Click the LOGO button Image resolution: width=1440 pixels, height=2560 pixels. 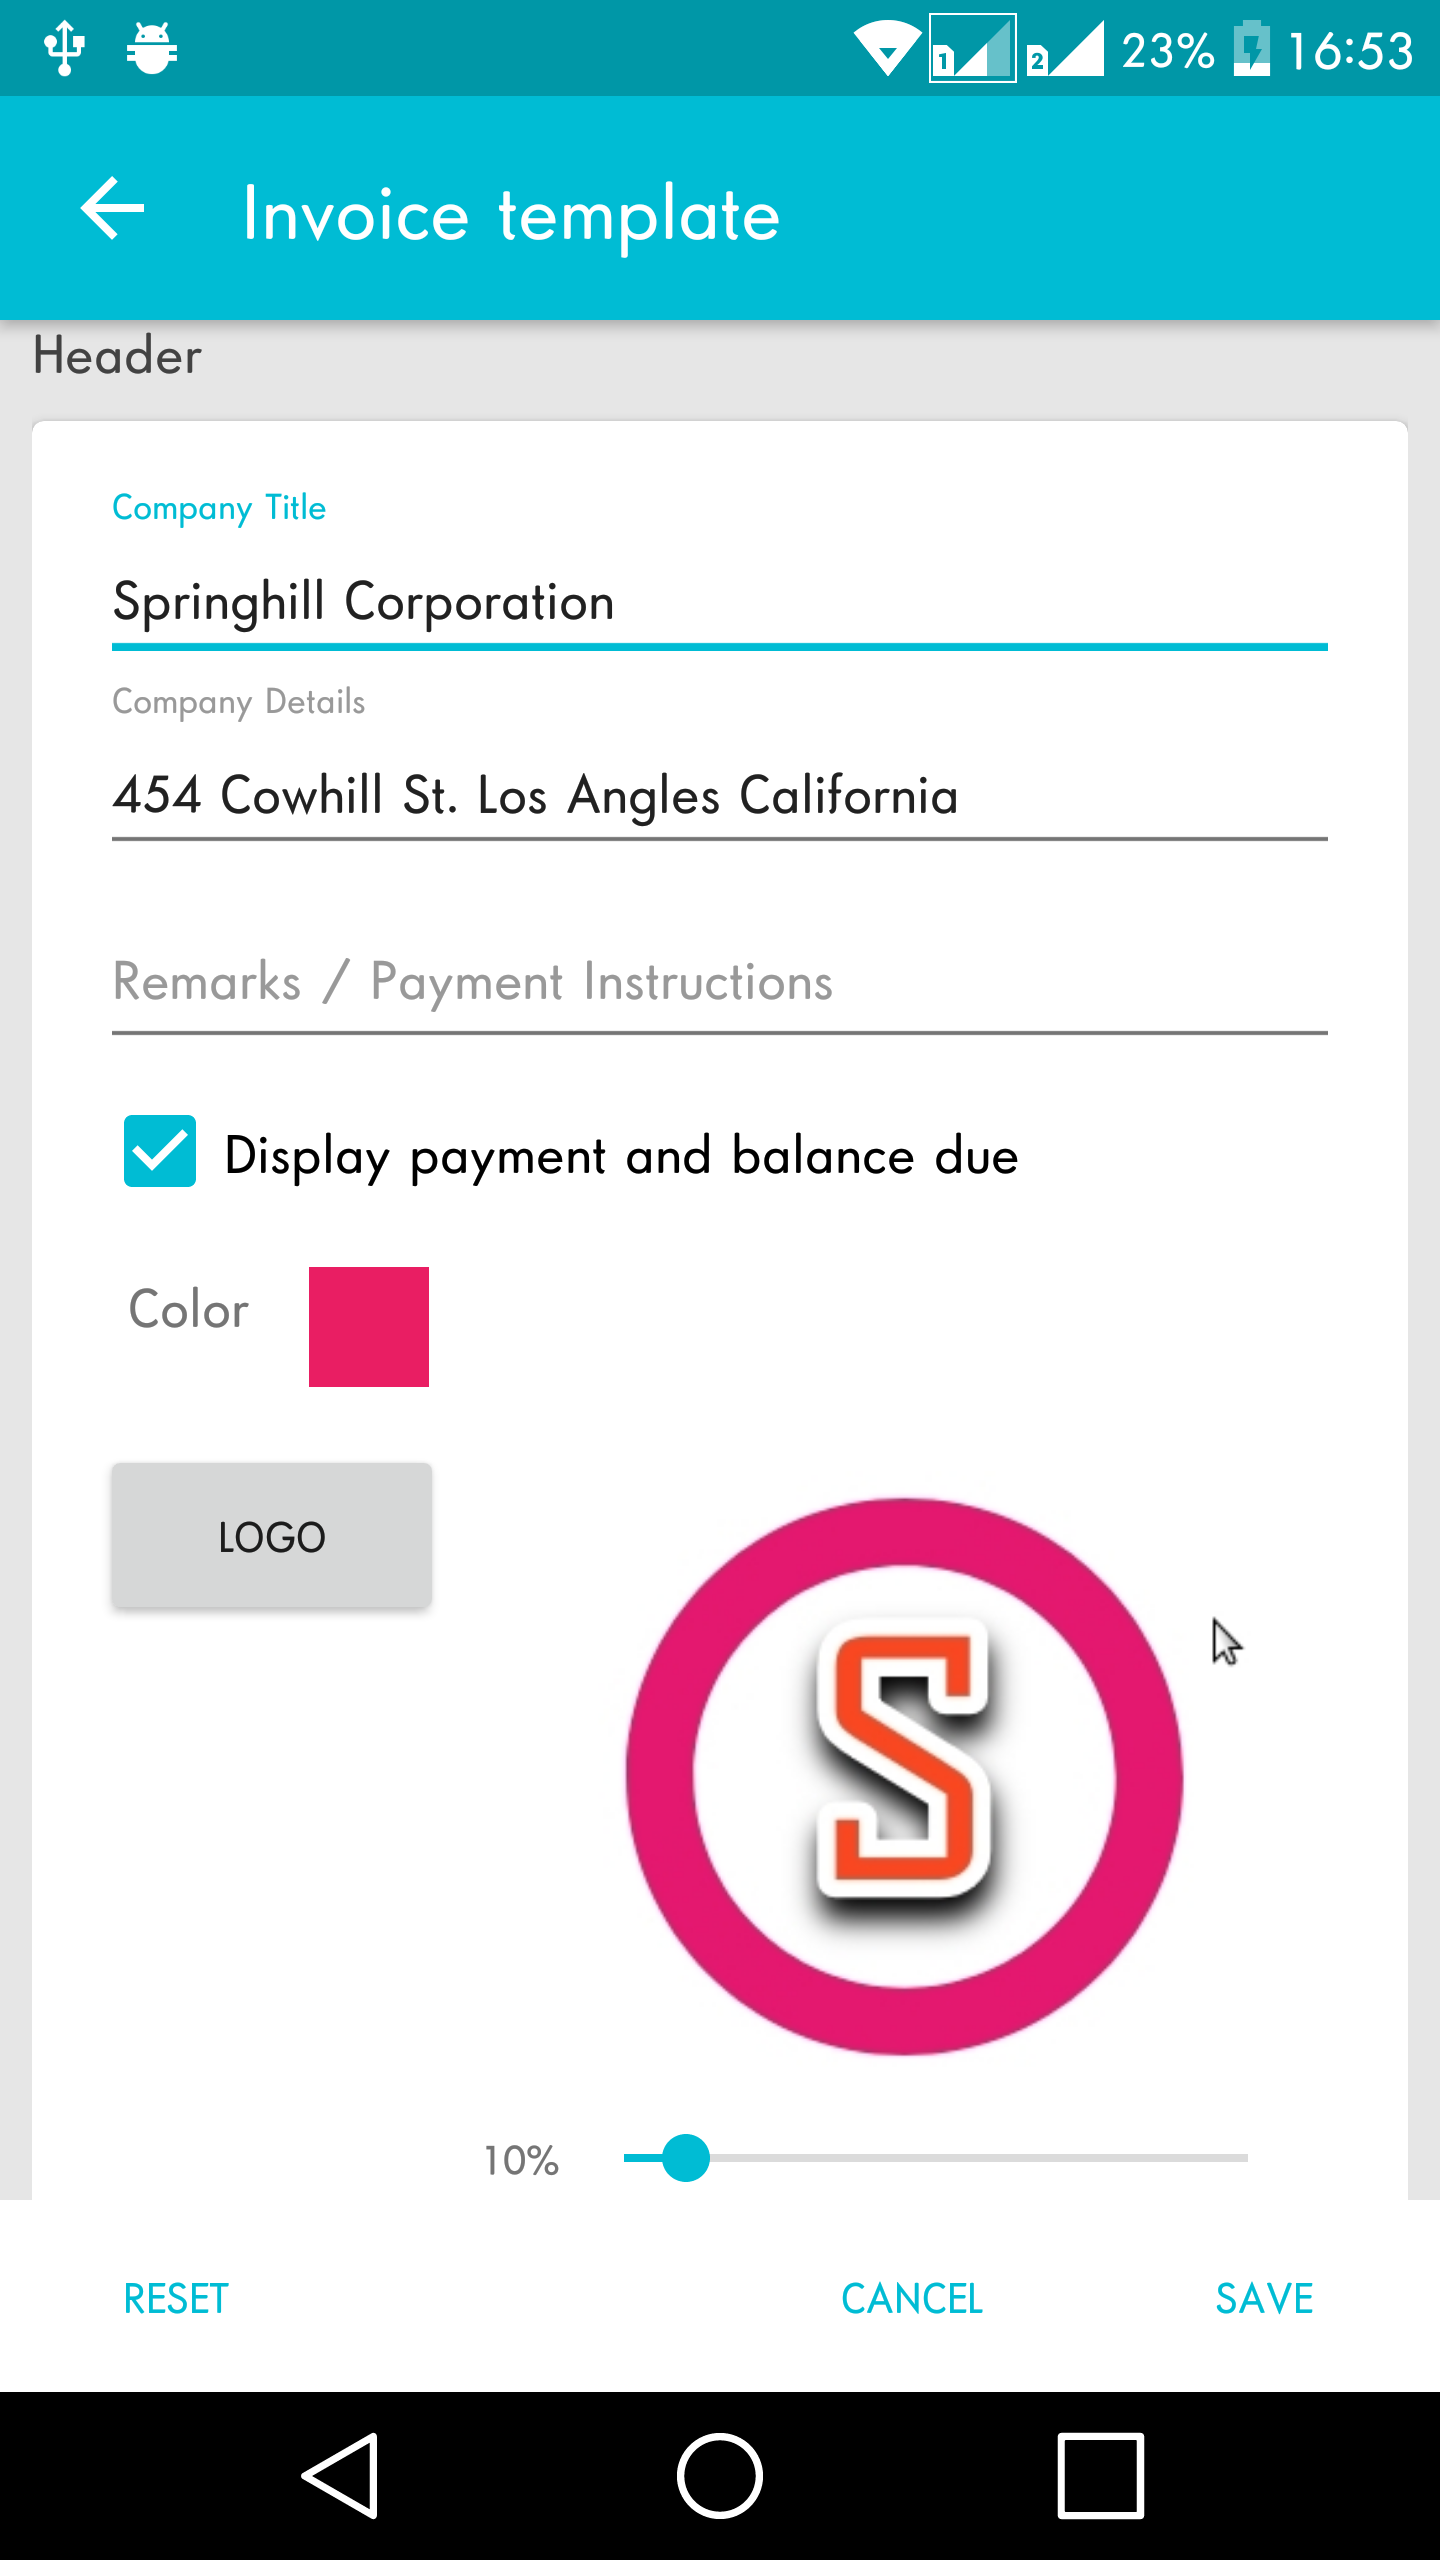(272, 1536)
